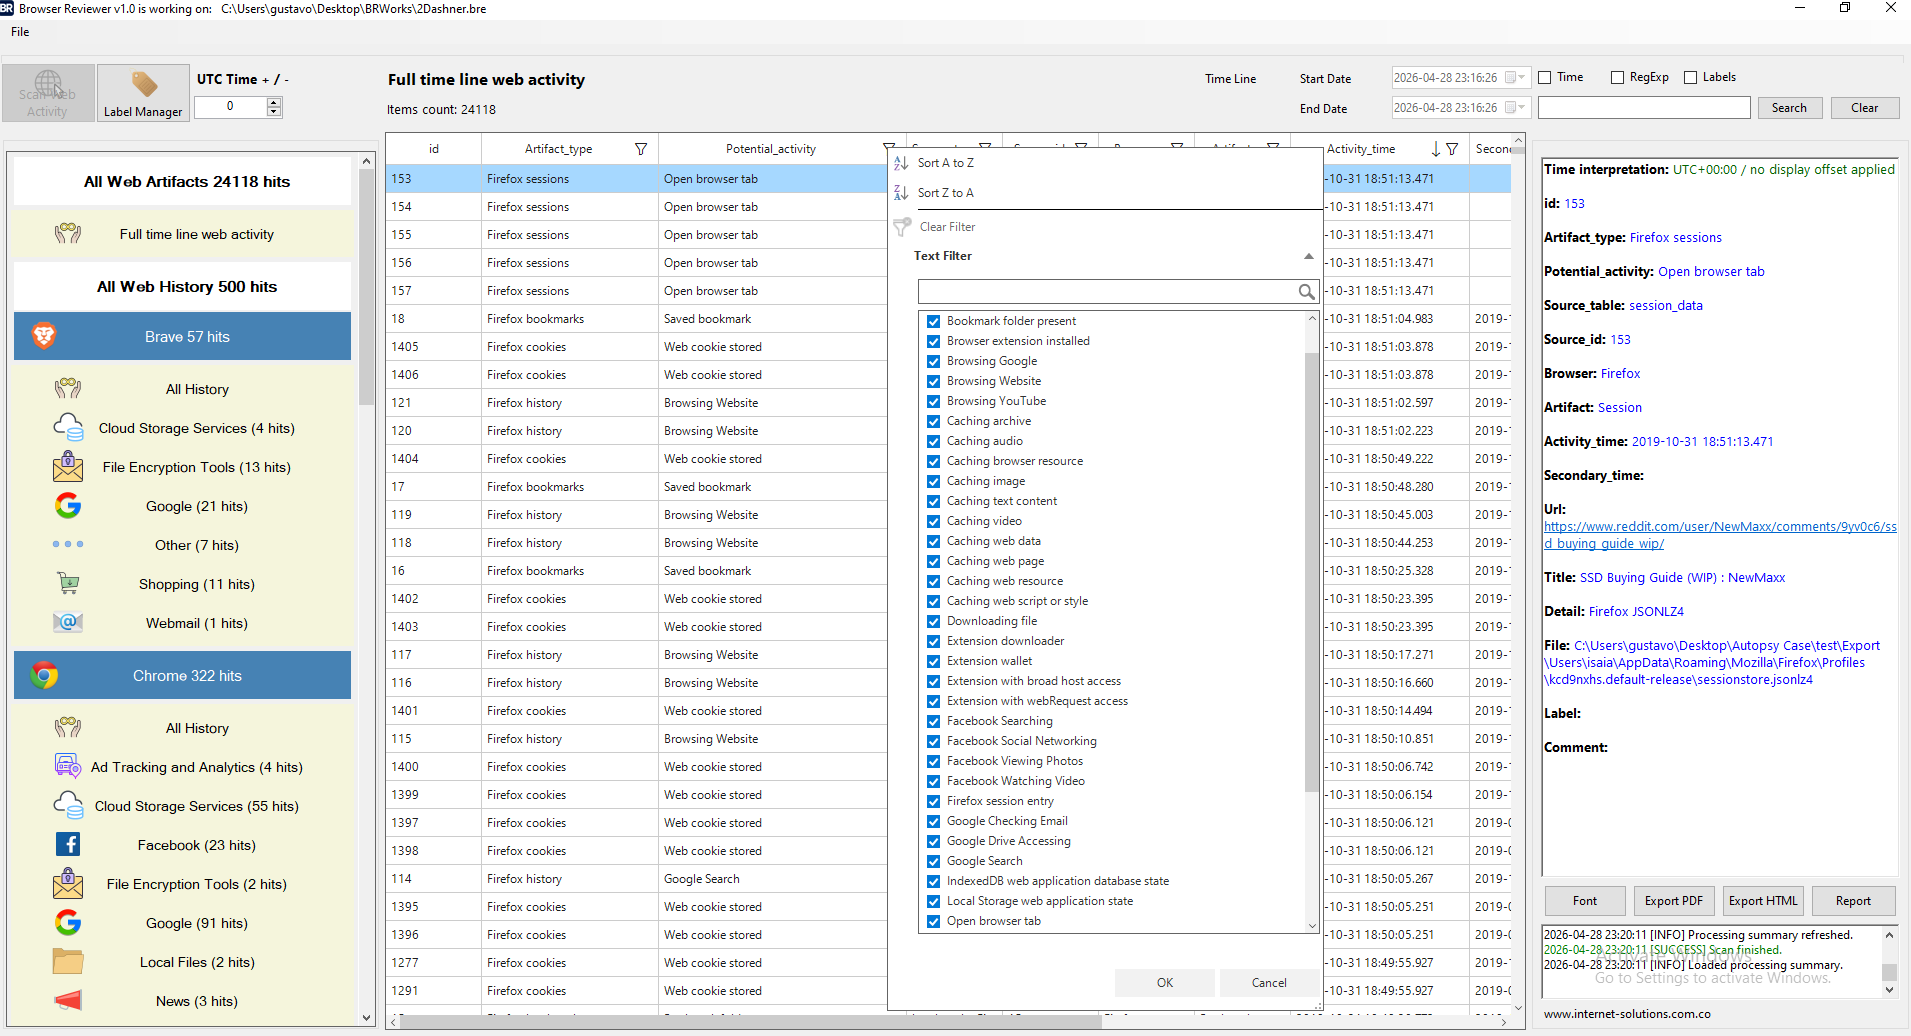1911x1036 pixels.
Task: Uncheck Caching video filter option
Action: [933, 521]
